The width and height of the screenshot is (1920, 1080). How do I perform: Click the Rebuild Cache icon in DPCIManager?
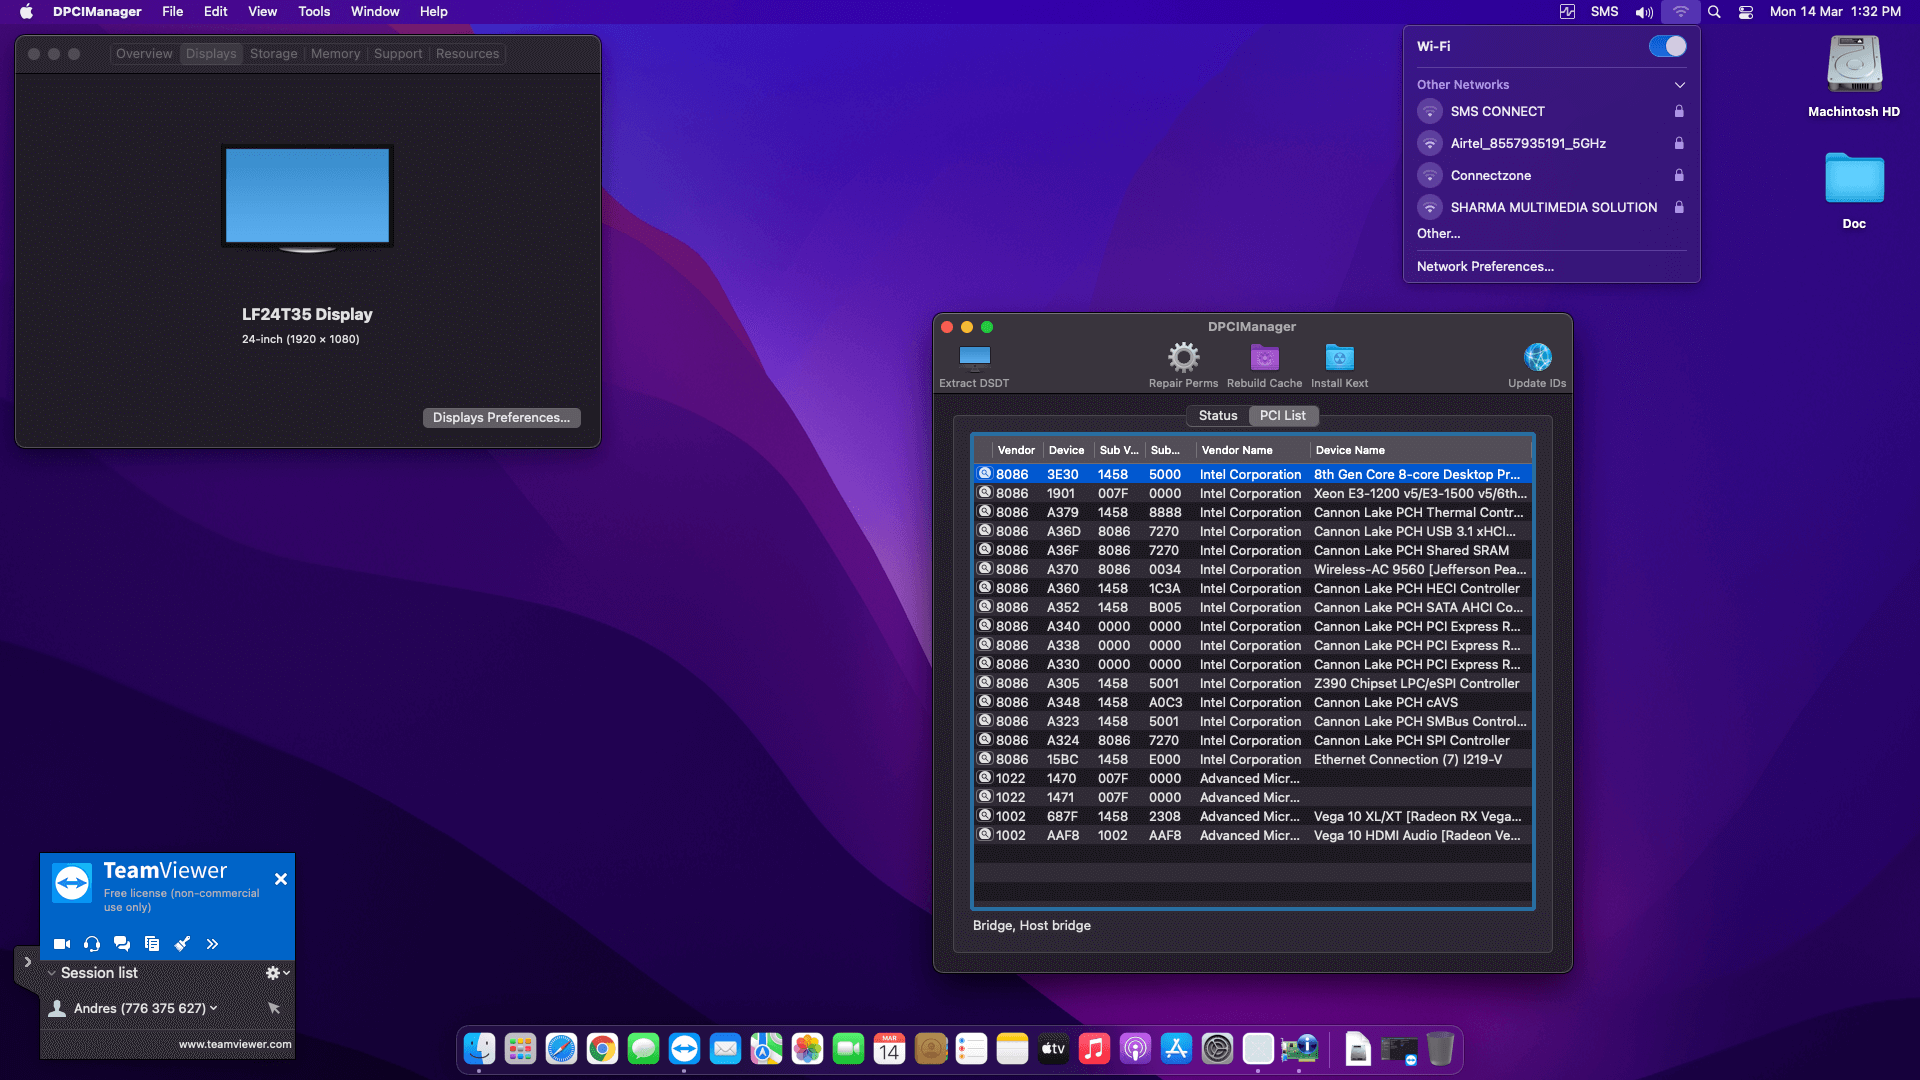(1264, 357)
